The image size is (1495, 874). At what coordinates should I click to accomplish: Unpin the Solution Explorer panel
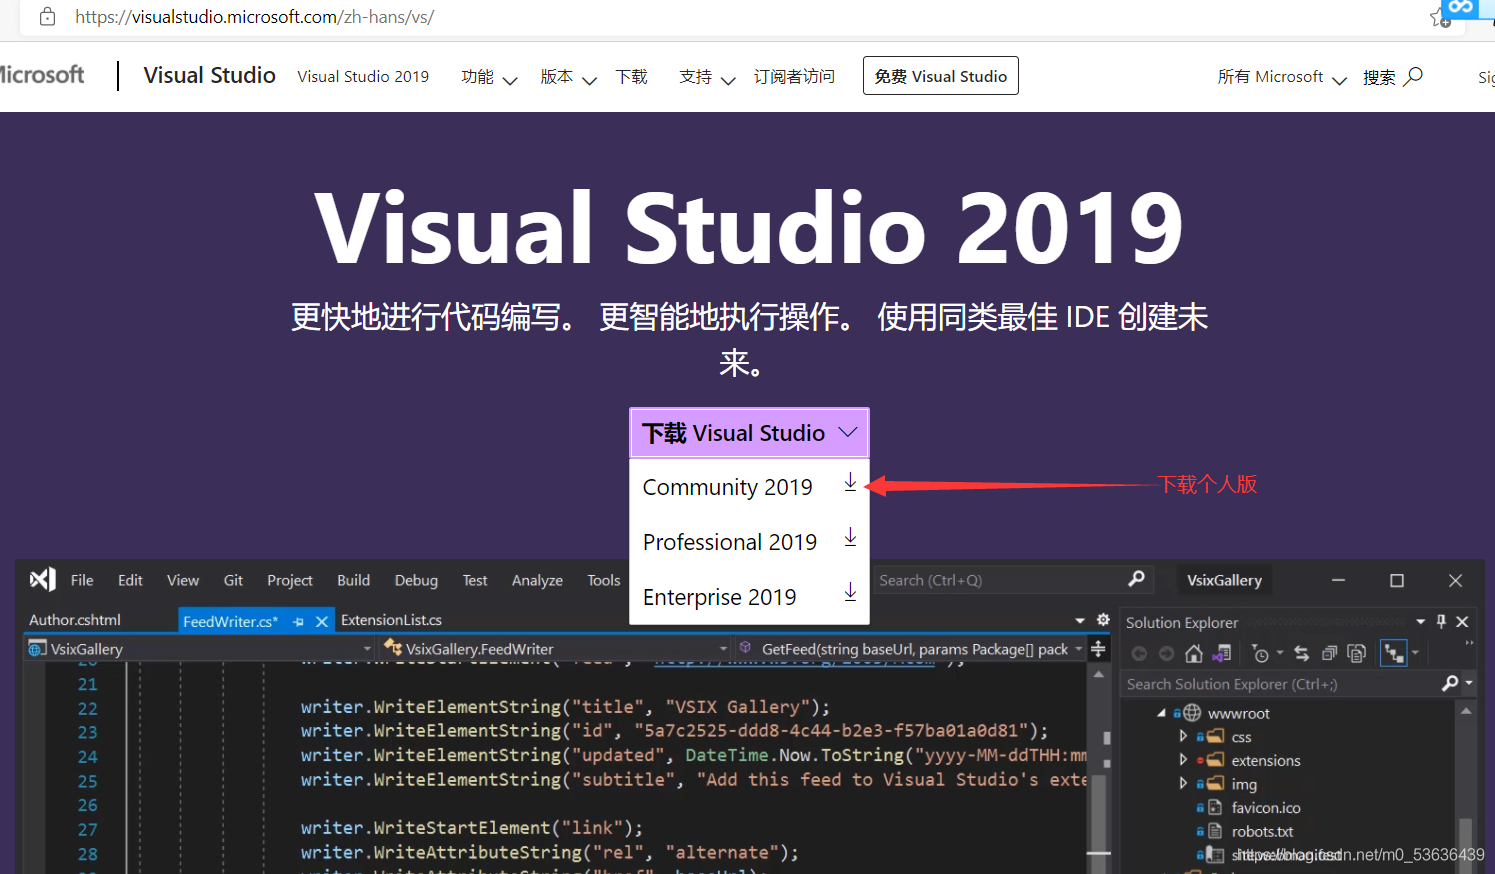tap(1440, 622)
